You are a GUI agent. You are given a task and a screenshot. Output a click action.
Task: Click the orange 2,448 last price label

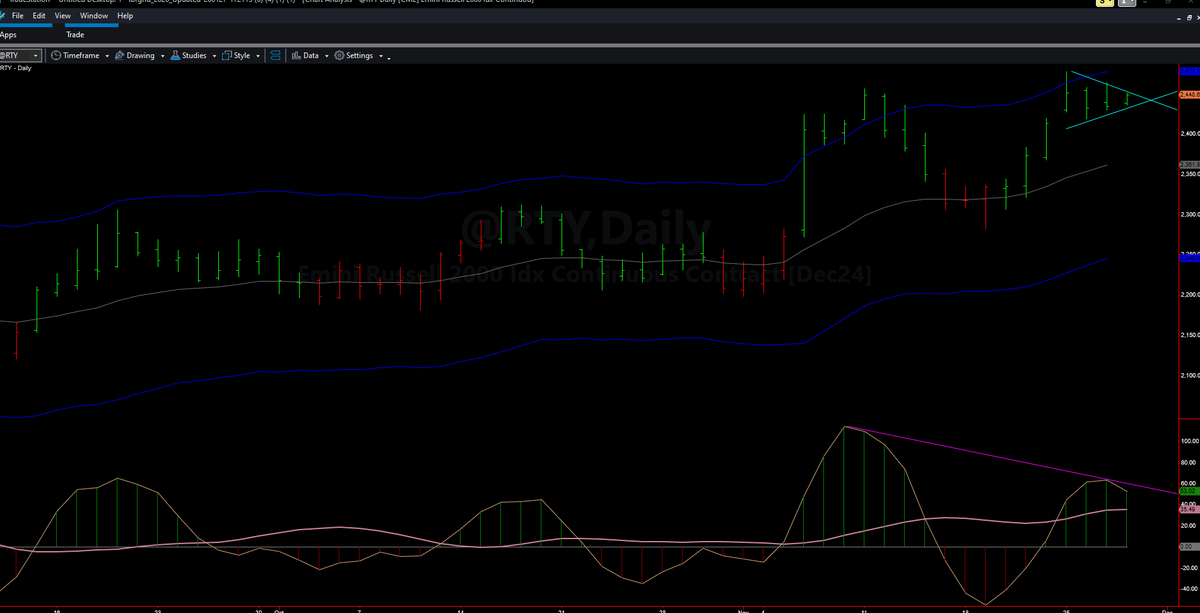point(1189,94)
